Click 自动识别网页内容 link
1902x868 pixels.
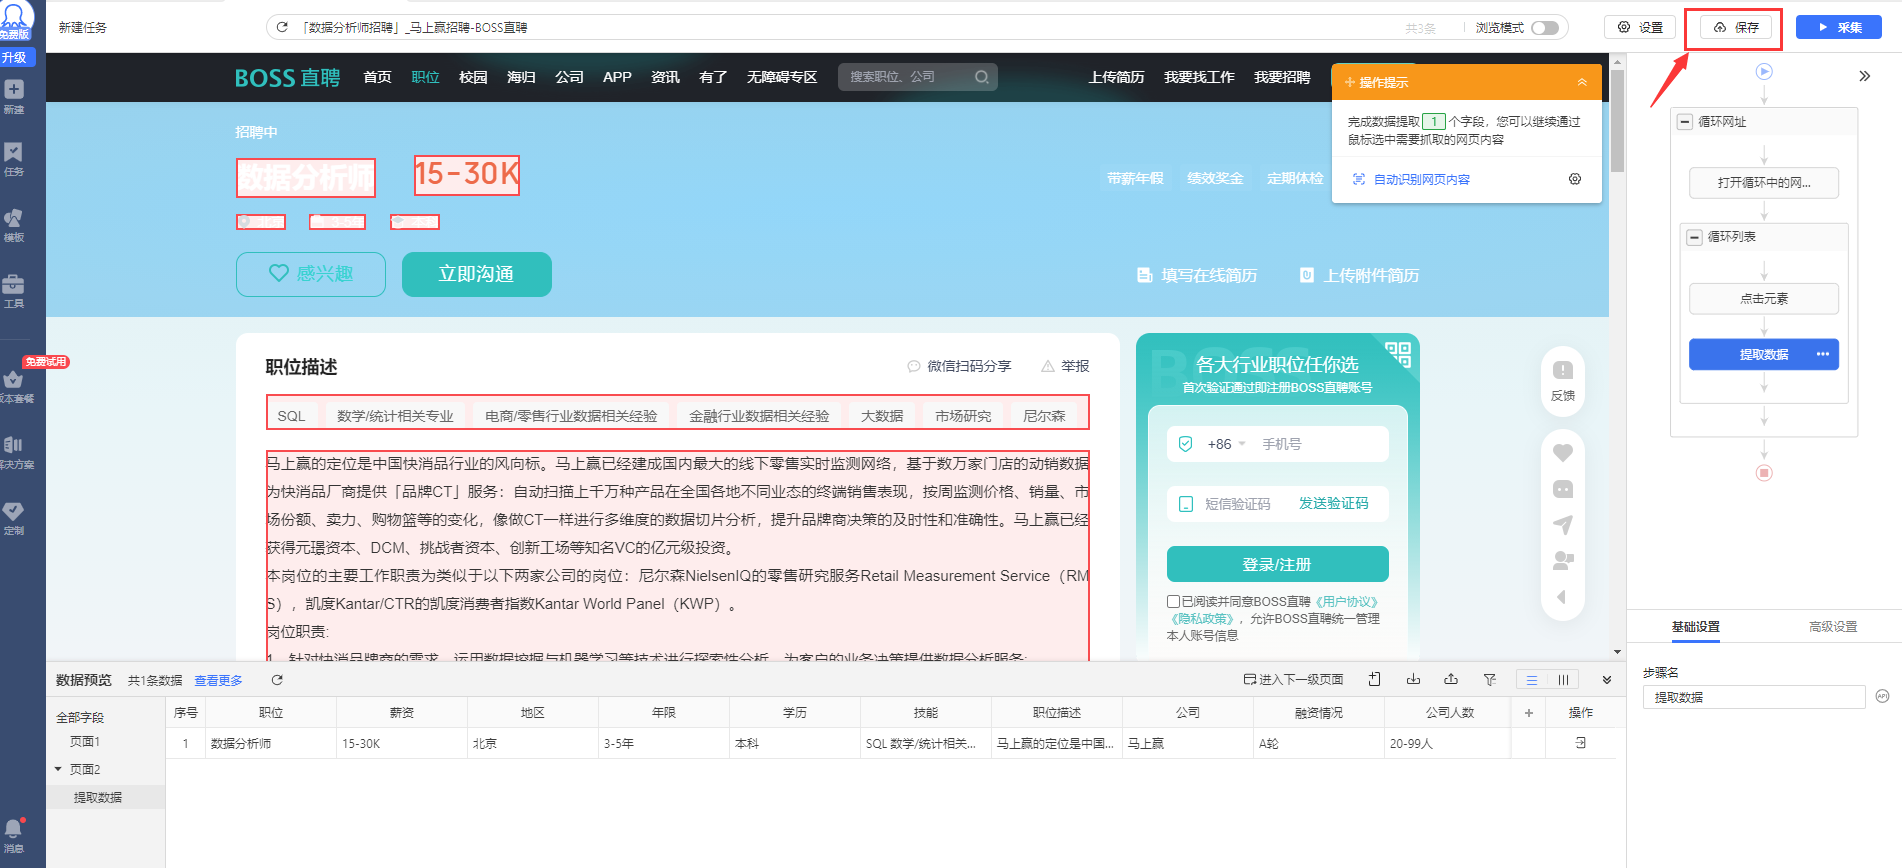pyautogui.click(x=1421, y=180)
